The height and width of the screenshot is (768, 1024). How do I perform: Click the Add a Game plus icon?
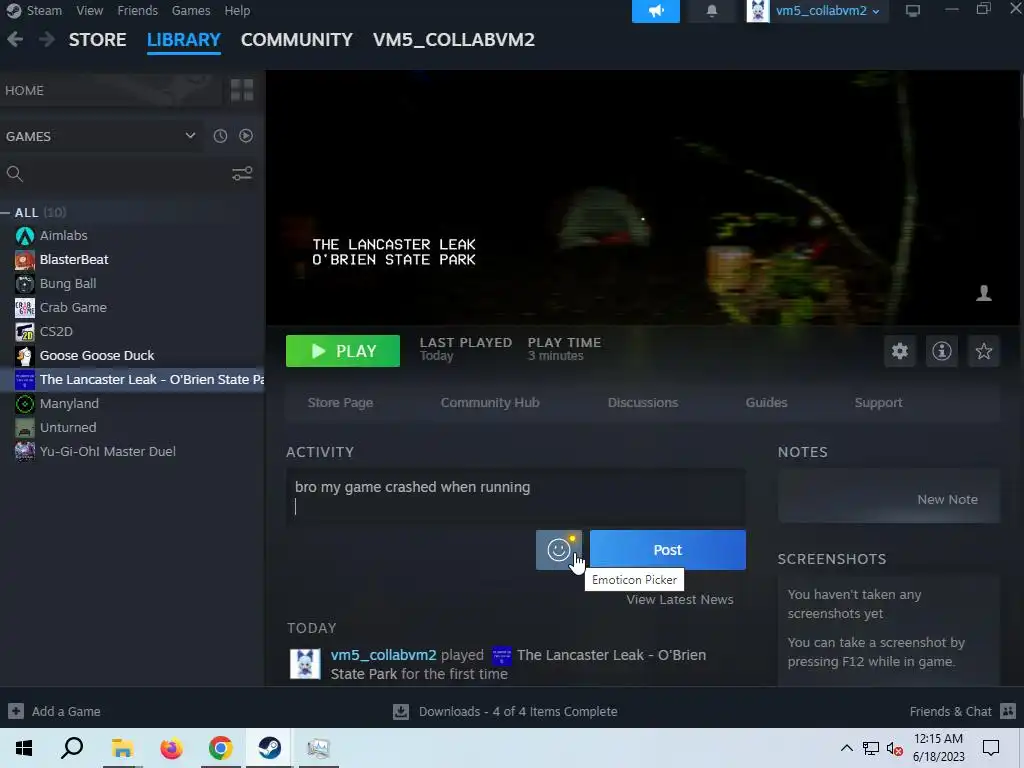[x=16, y=711]
